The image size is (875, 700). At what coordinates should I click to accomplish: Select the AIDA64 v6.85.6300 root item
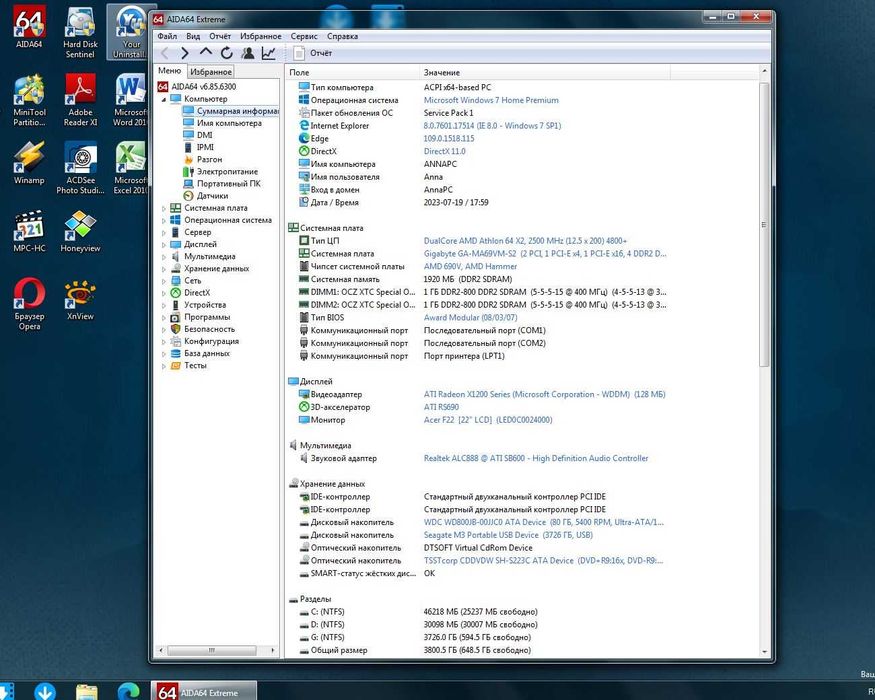pyautogui.click(x=196, y=87)
